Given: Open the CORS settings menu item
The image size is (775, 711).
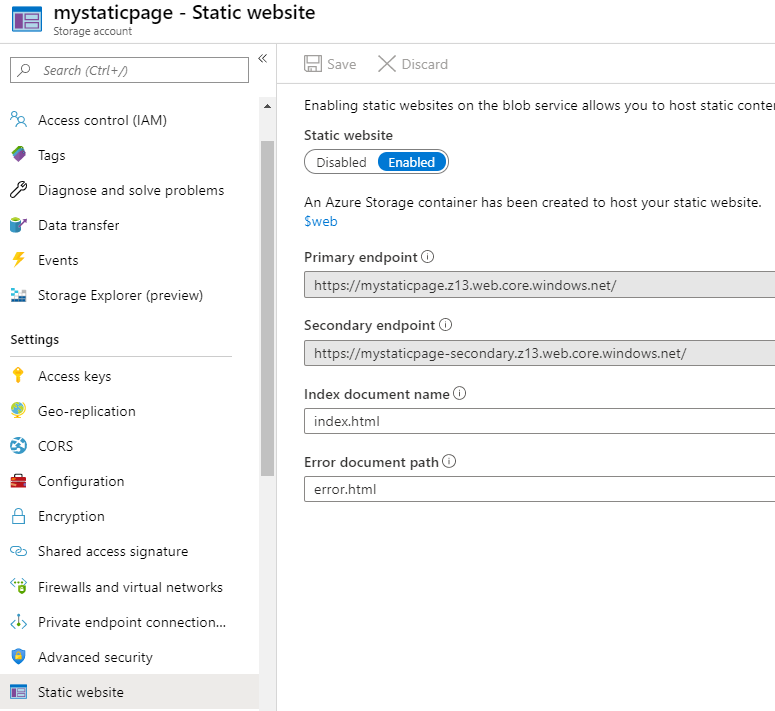Looking at the screenshot, I should coord(55,446).
